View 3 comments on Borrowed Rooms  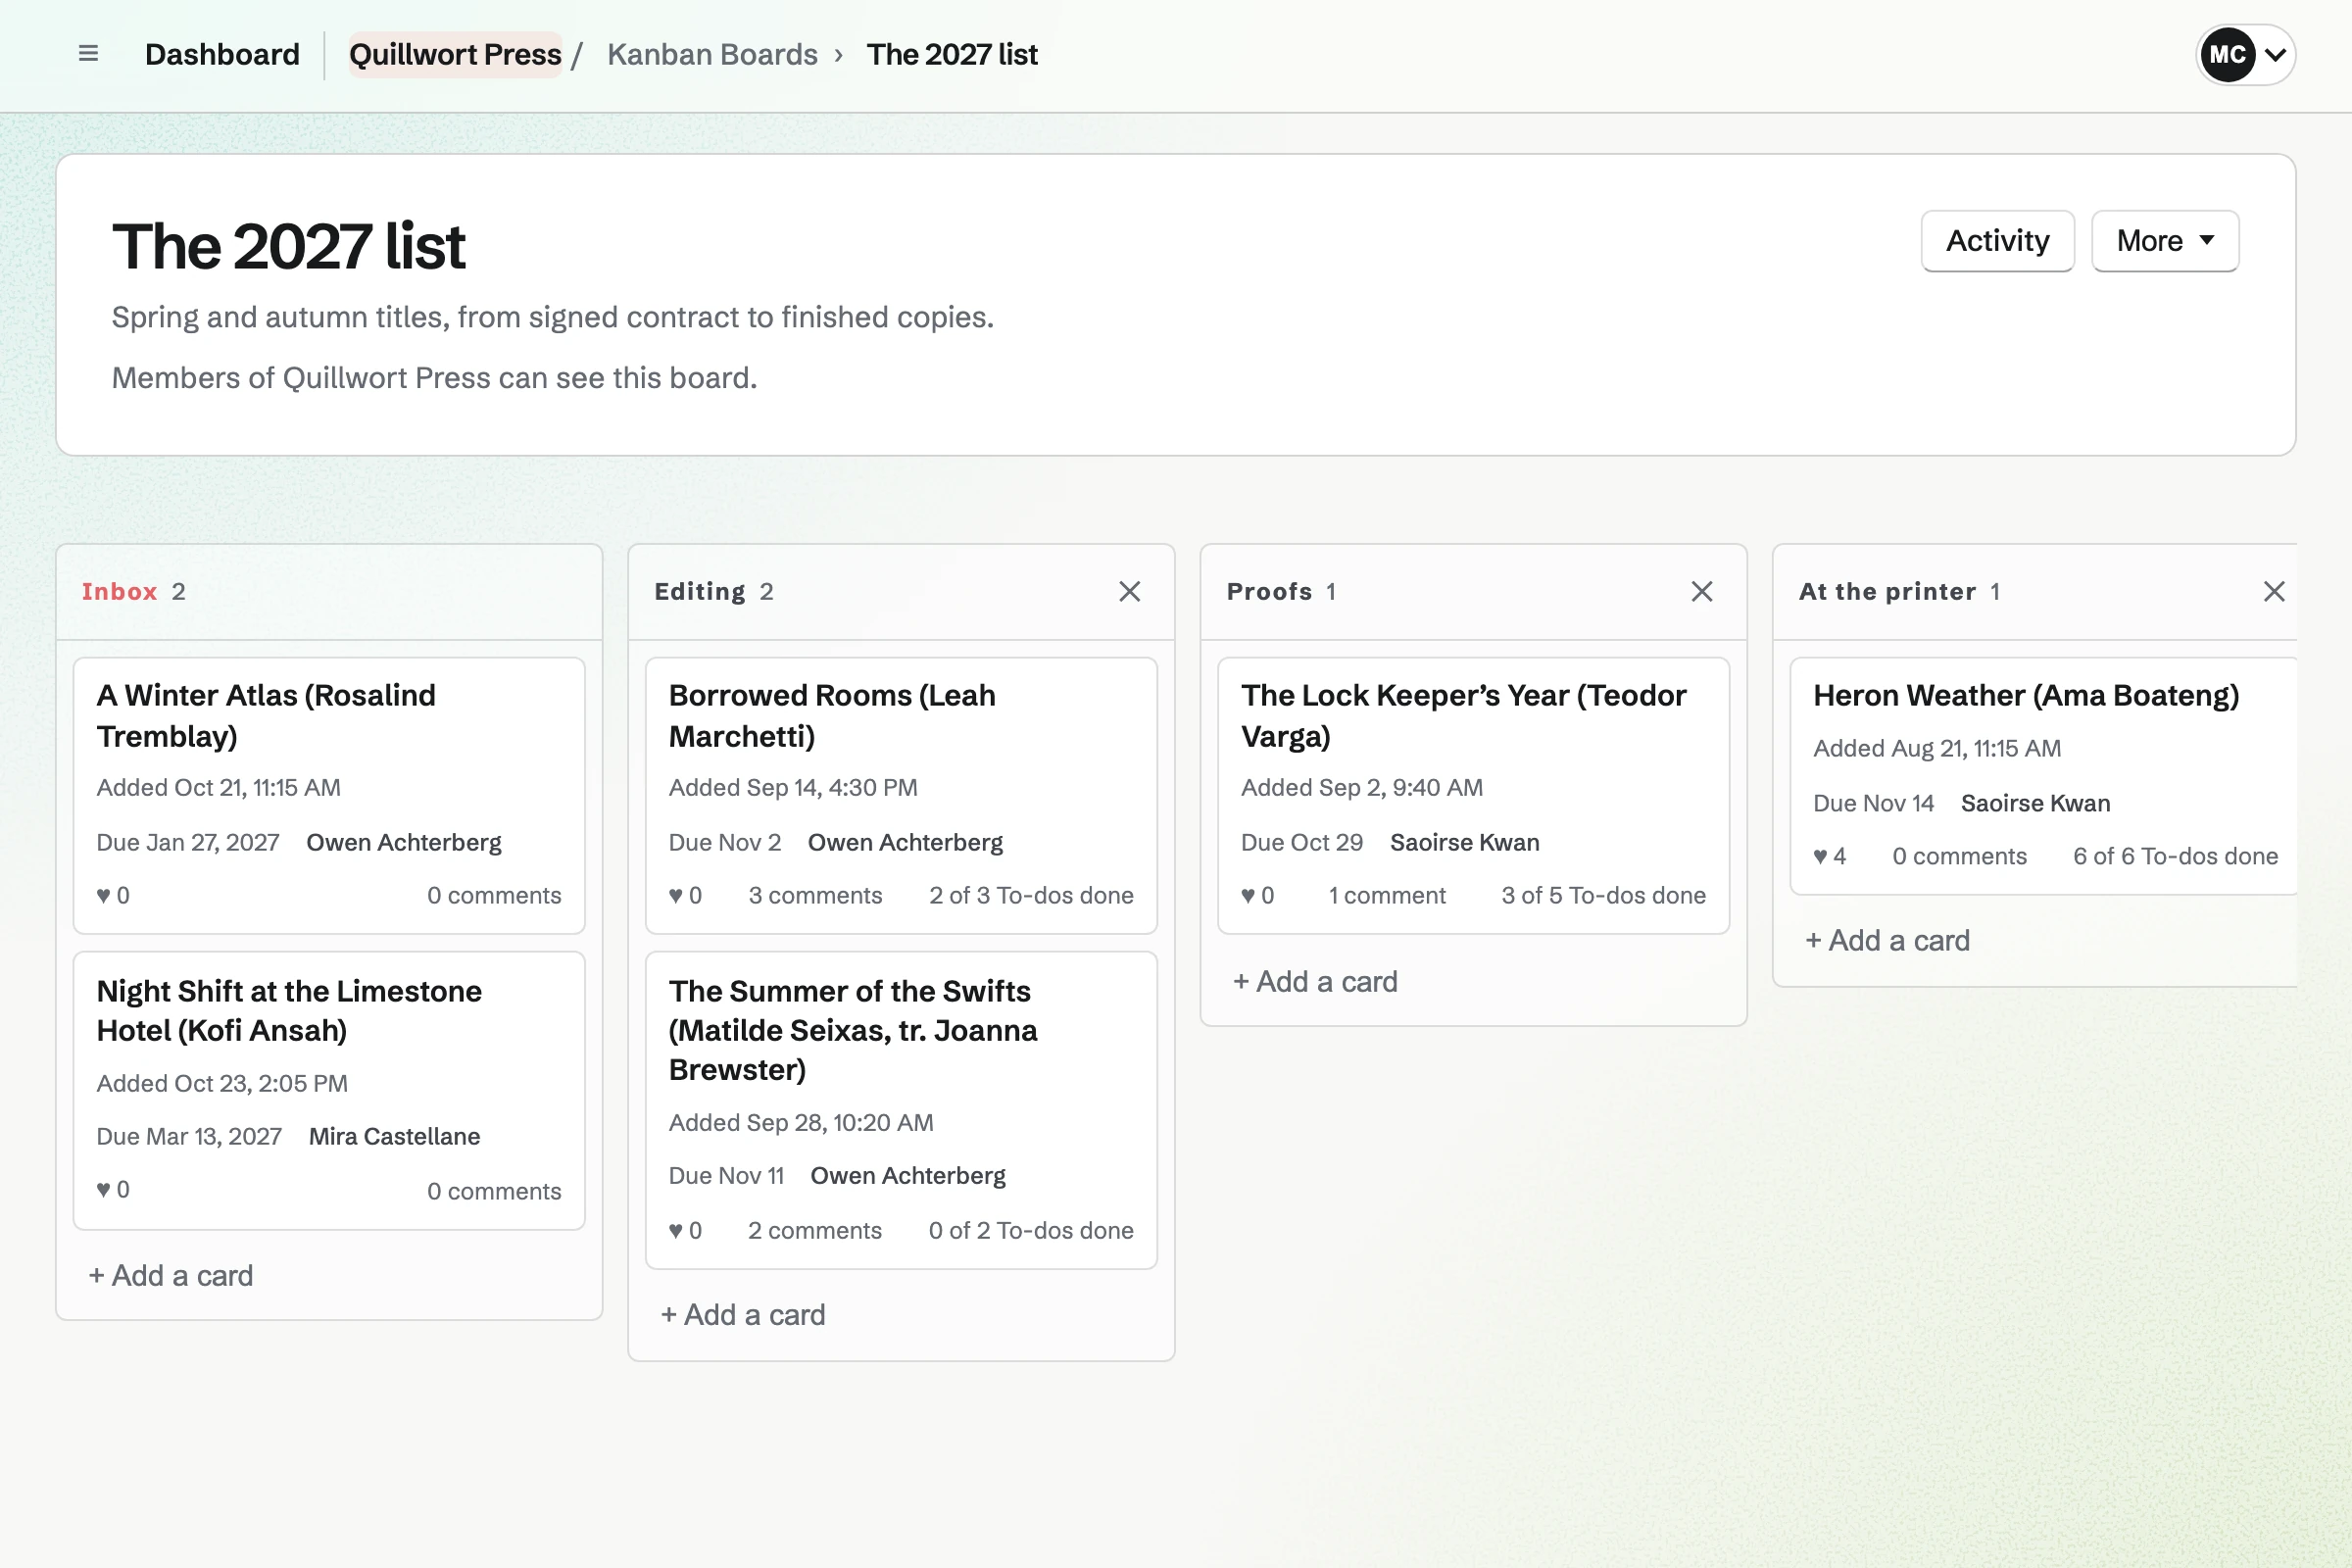tap(815, 895)
